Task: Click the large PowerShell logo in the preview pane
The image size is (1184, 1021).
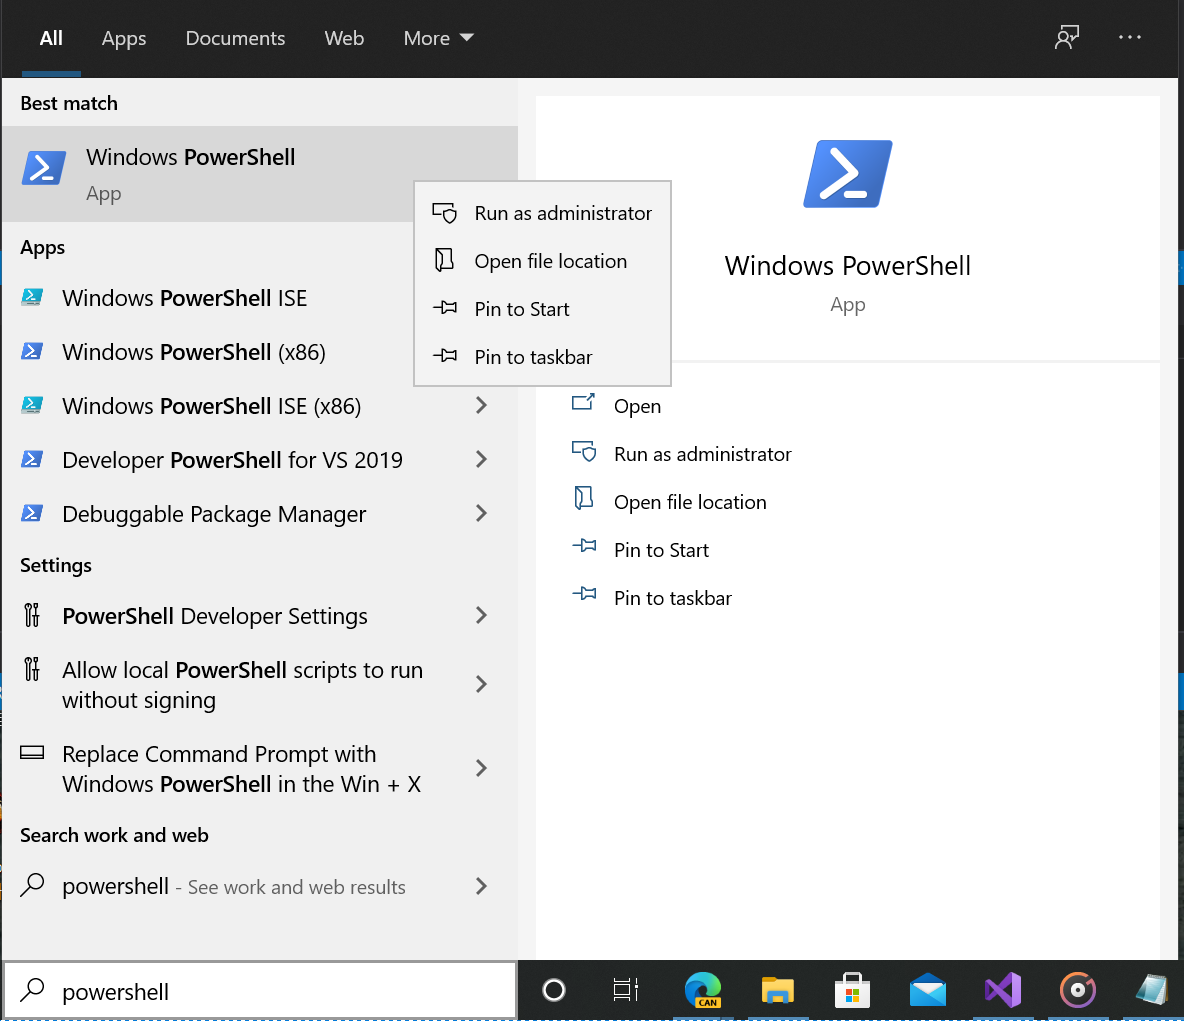Action: coord(847,174)
